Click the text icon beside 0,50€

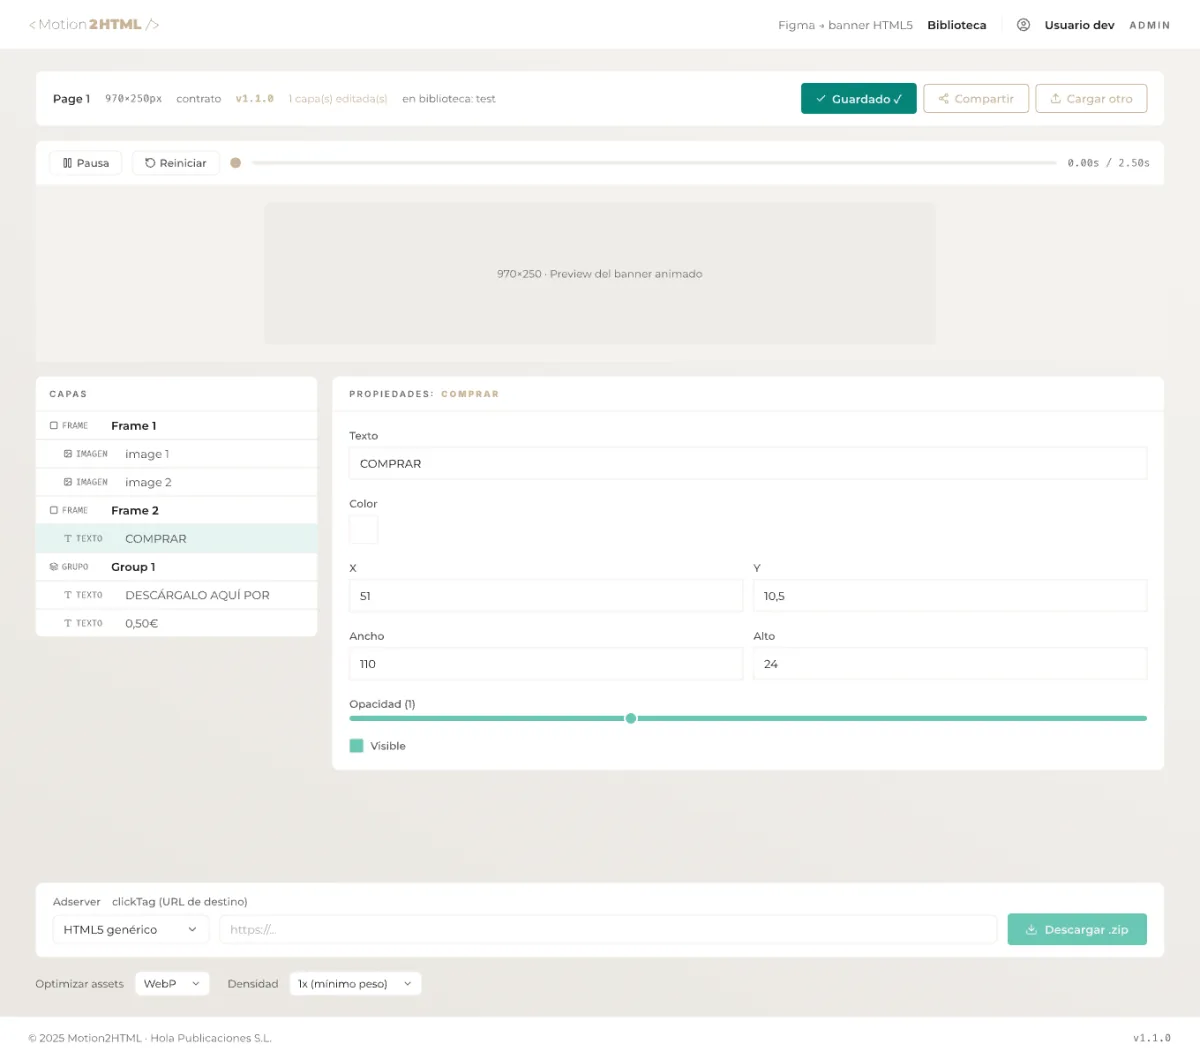point(68,623)
